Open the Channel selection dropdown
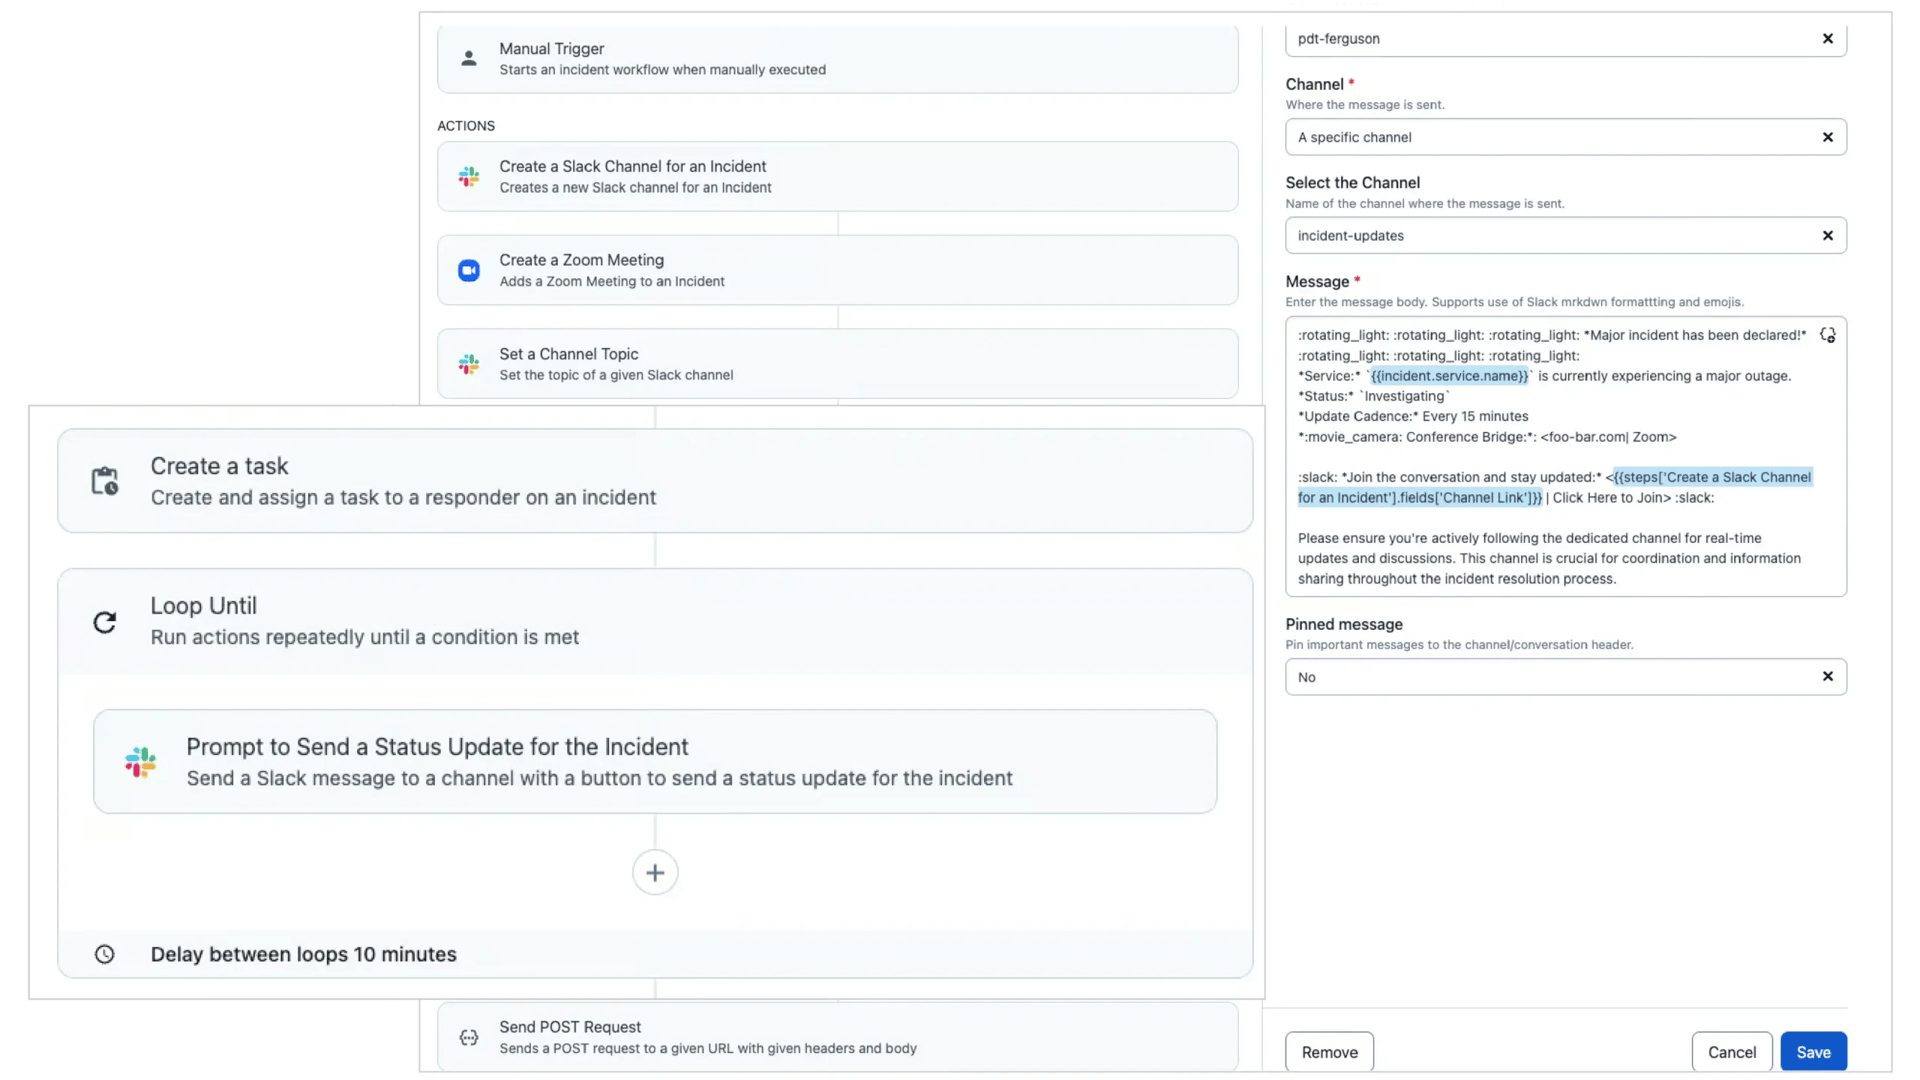Image resolution: width=1920 pixels, height=1080 pixels. coord(1550,137)
